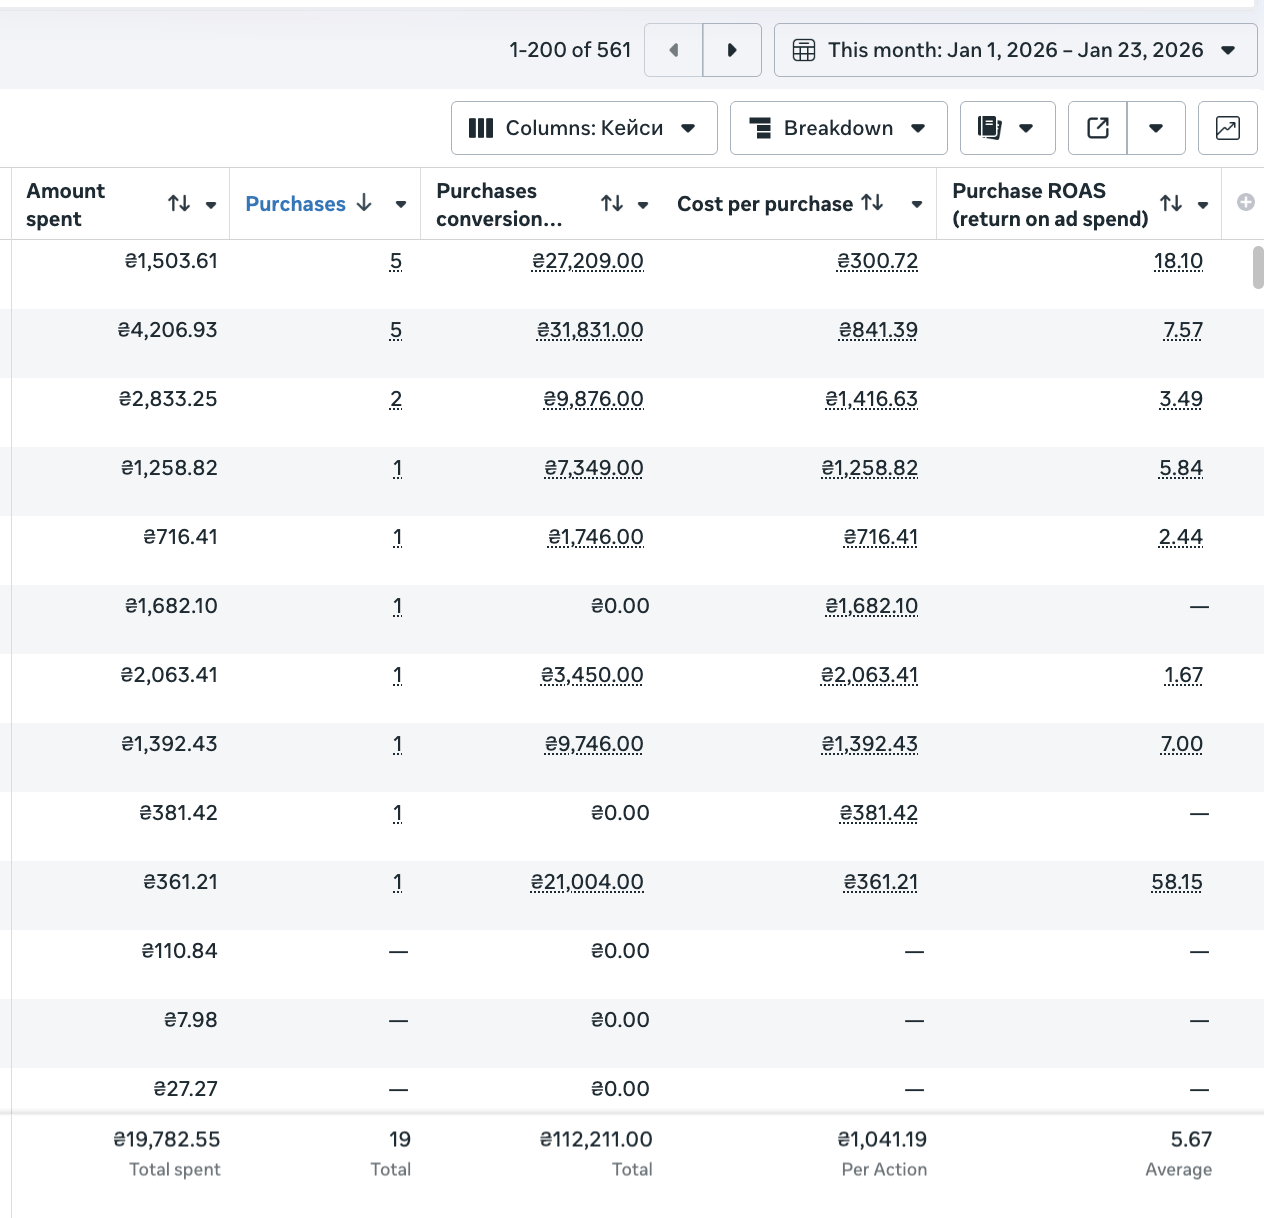Go to previous page of results
This screenshot has width=1264, height=1218.
tap(674, 50)
